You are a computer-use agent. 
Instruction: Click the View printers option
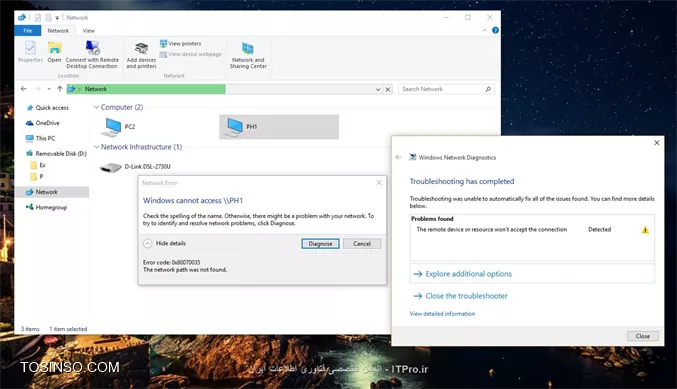(x=180, y=44)
